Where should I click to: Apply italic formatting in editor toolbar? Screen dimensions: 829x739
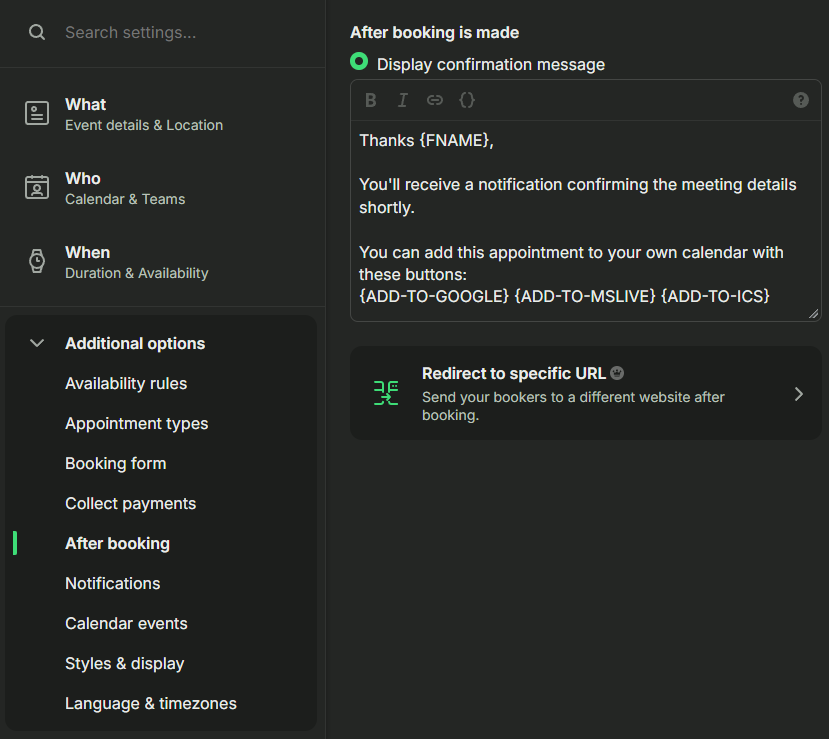coord(403,100)
